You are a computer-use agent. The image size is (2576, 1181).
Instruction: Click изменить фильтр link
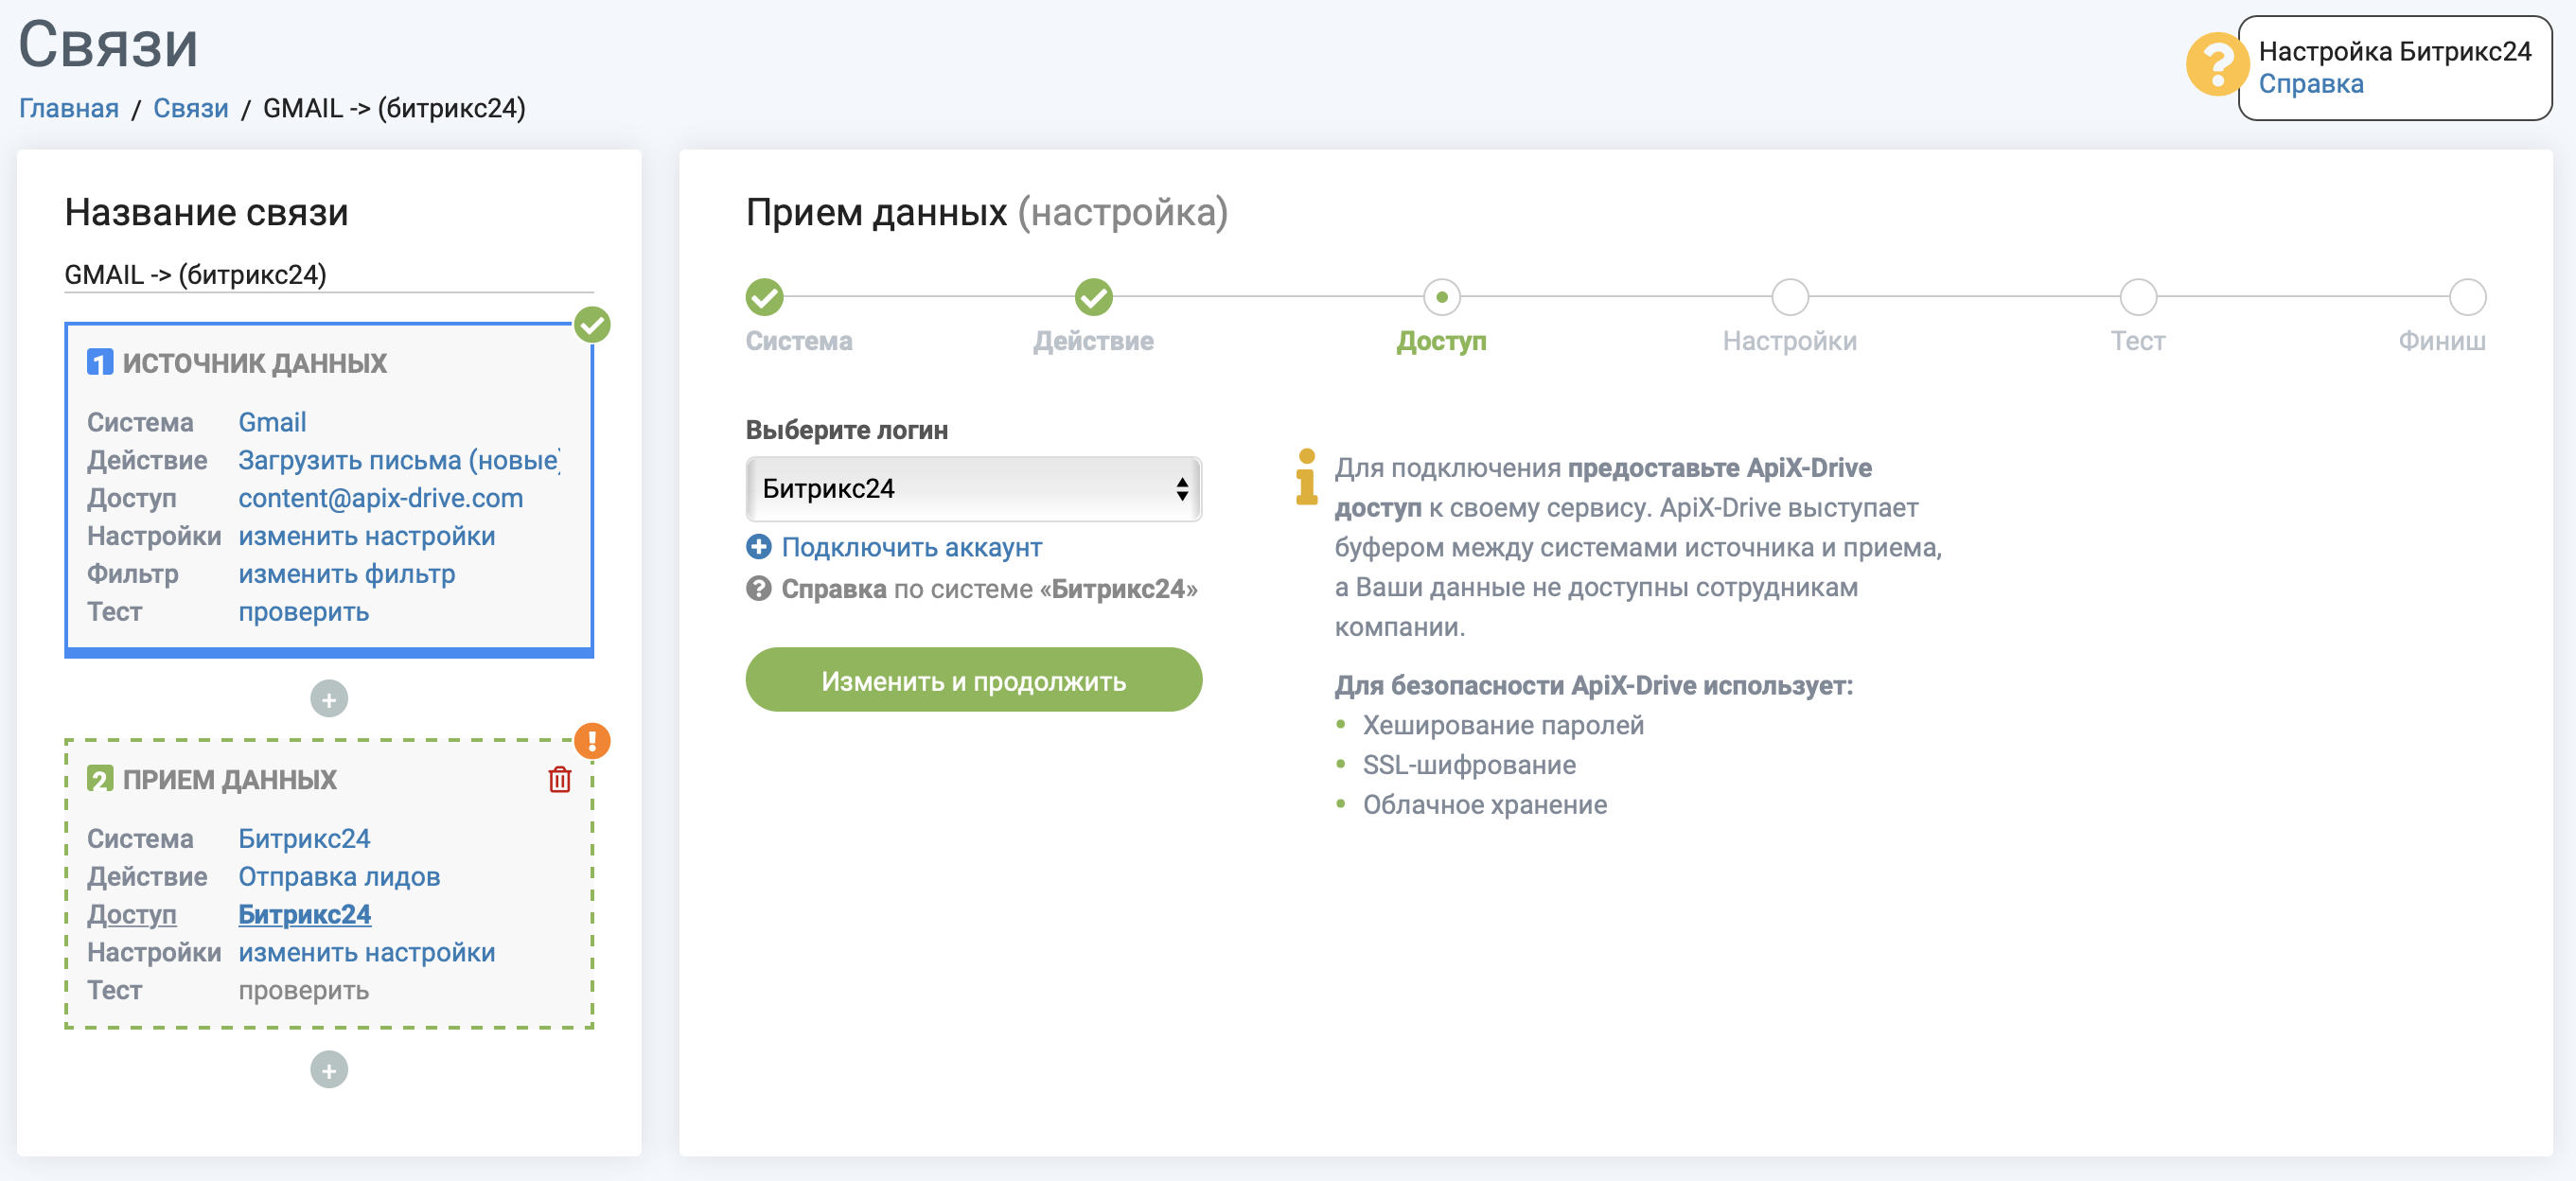point(346,574)
